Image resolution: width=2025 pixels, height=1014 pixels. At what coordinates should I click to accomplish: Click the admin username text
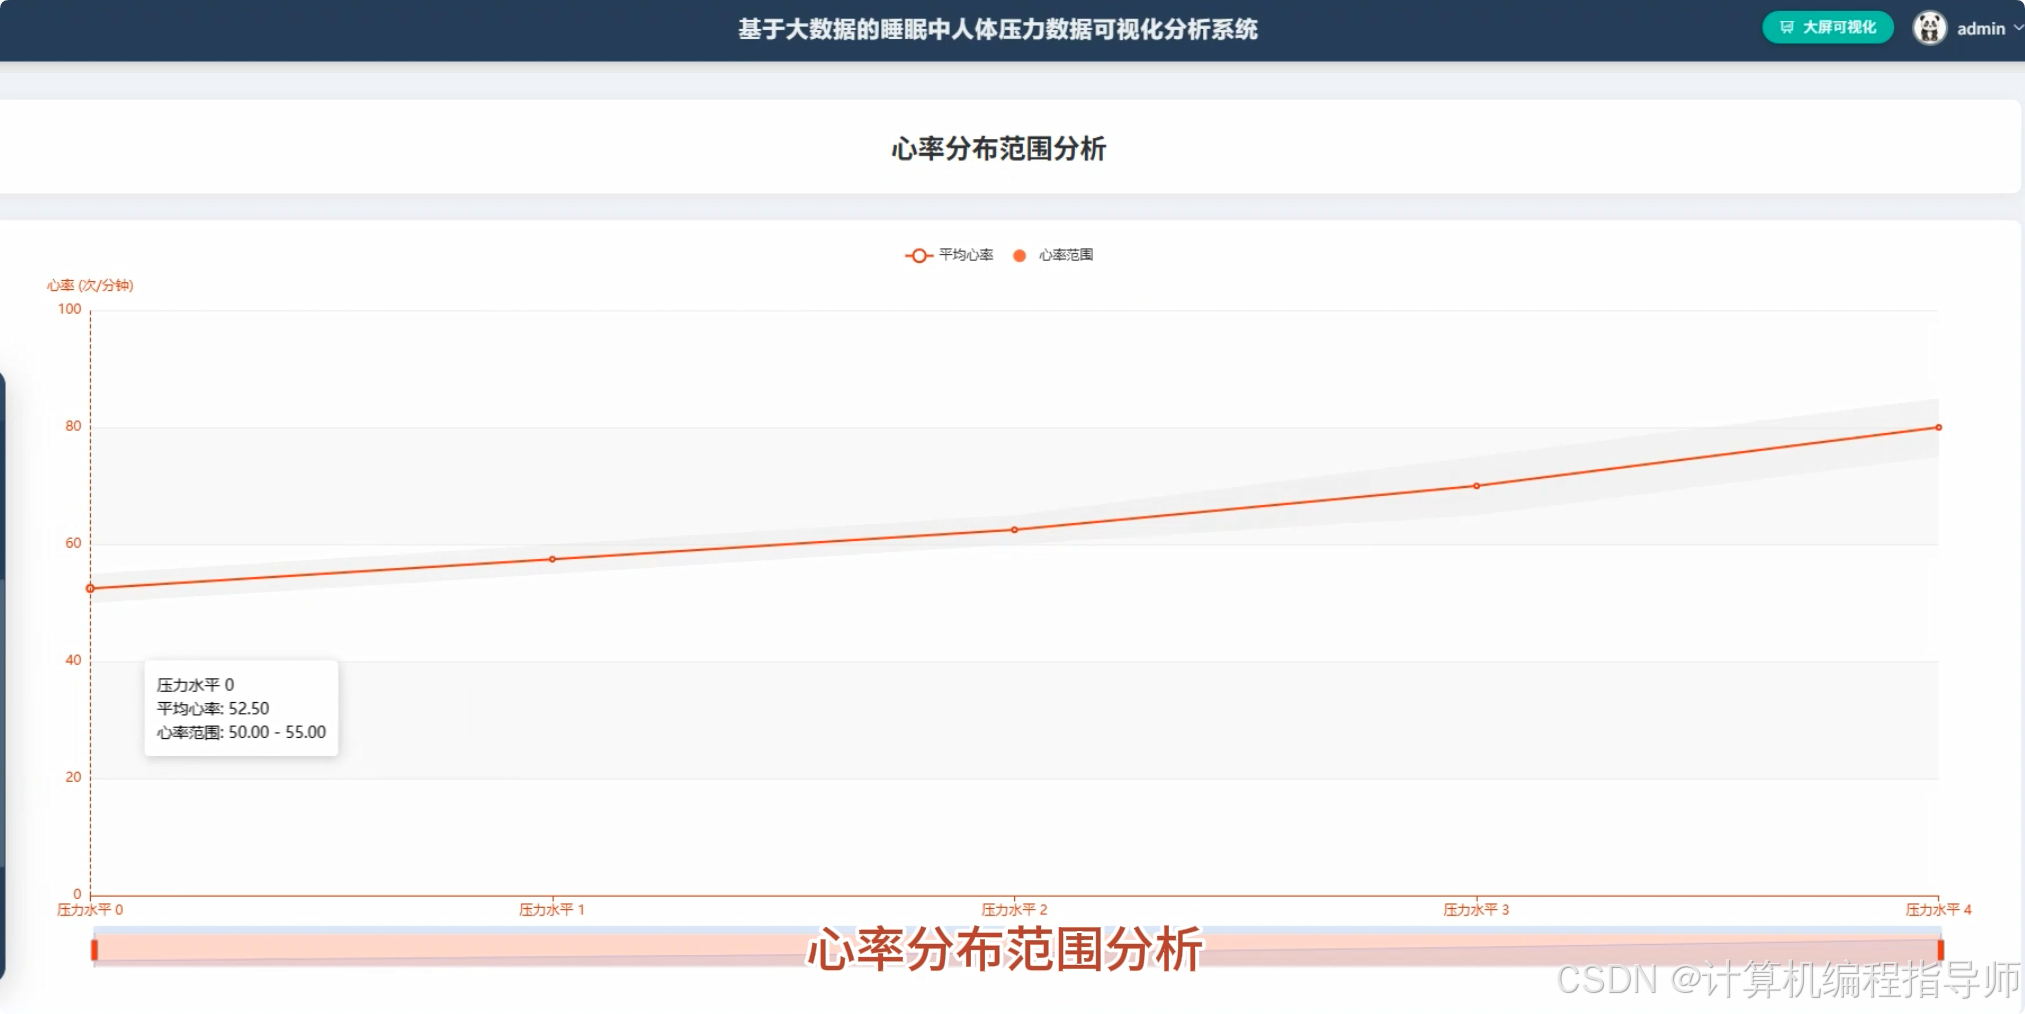[1981, 29]
